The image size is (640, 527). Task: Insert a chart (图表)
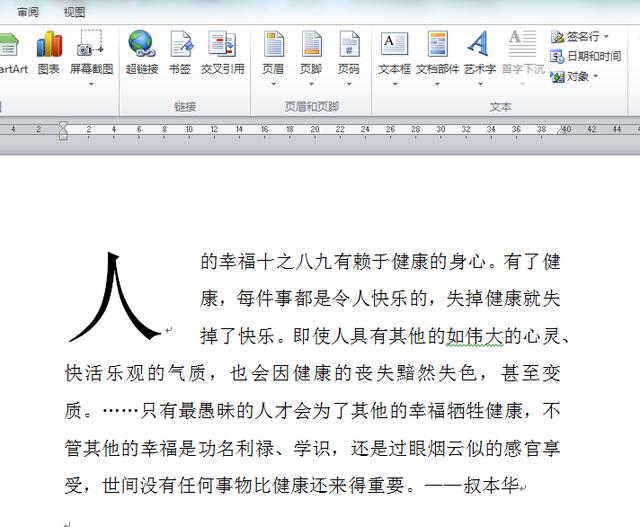click(x=49, y=53)
